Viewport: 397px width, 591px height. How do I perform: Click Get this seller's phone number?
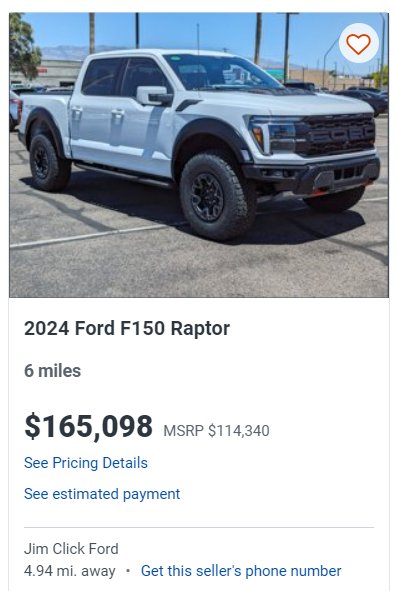(x=241, y=571)
